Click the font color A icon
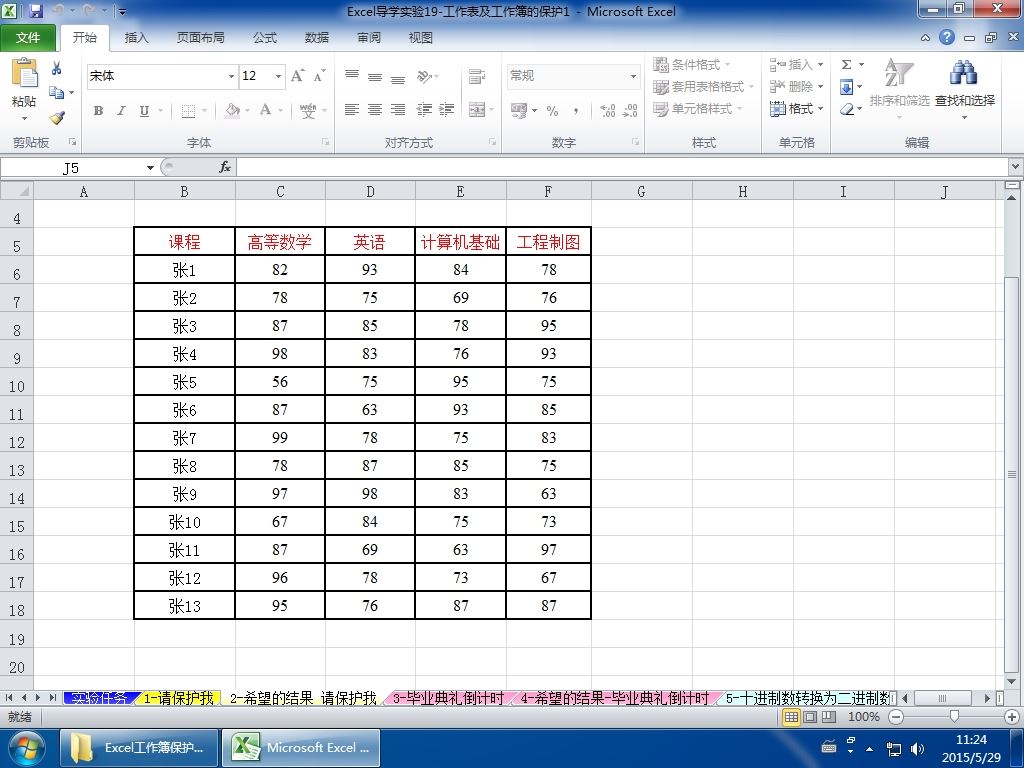The image size is (1024, 768). pyautogui.click(x=265, y=110)
